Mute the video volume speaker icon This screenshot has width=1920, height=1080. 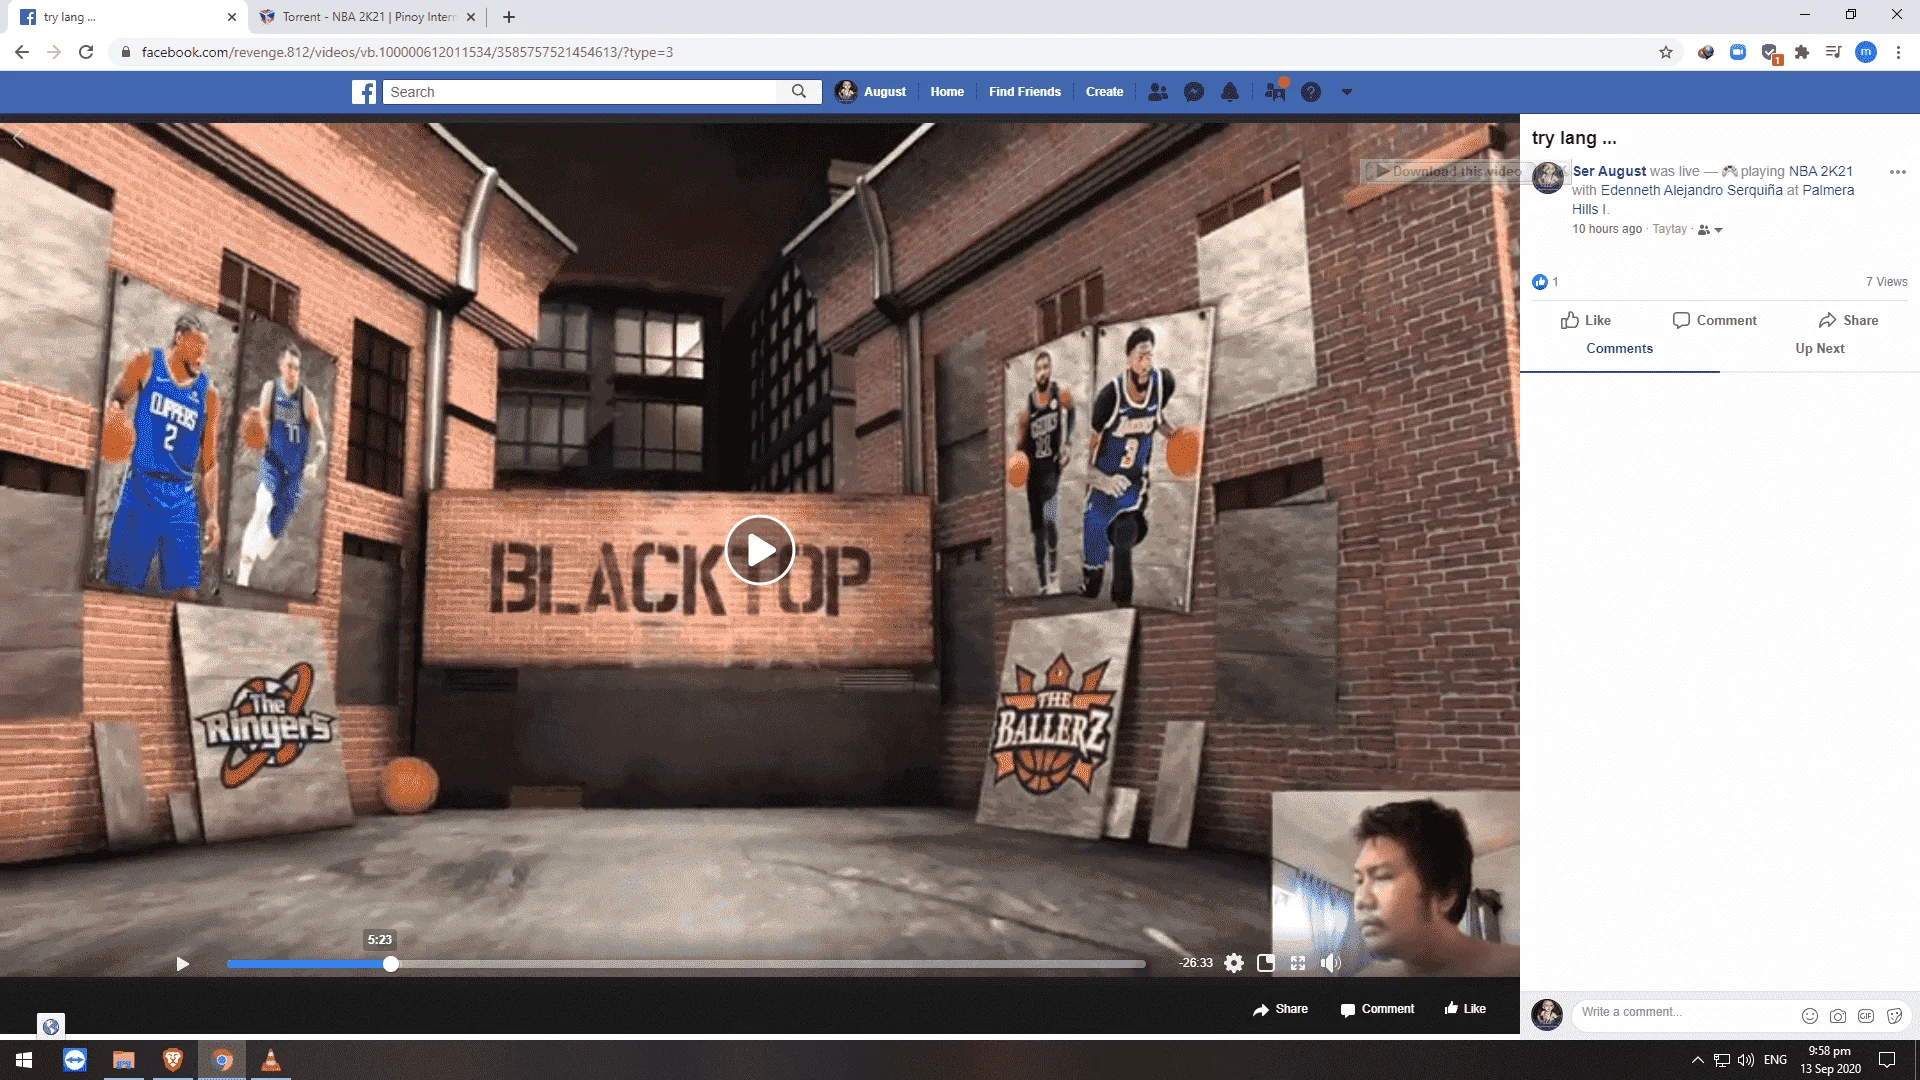coord(1331,963)
